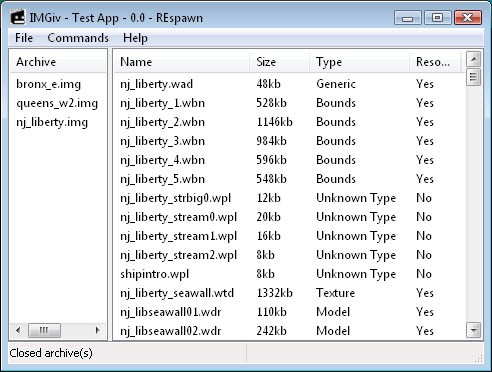Open the Help menu

tap(135, 38)
